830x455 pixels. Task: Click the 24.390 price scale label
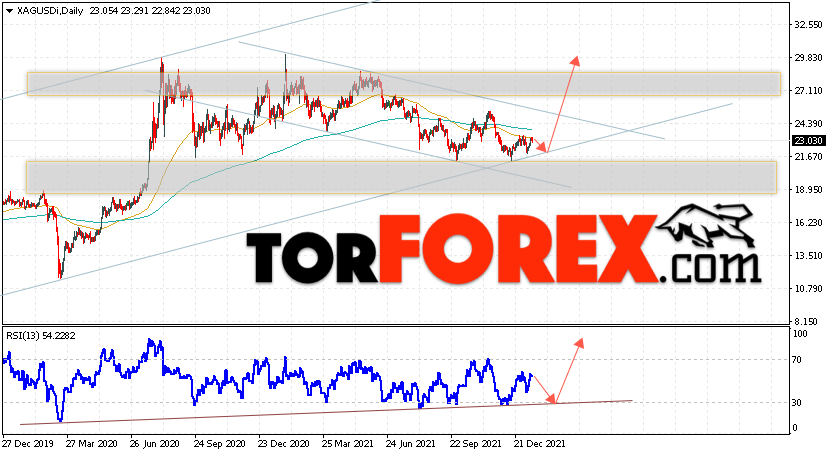coord(808,124)
